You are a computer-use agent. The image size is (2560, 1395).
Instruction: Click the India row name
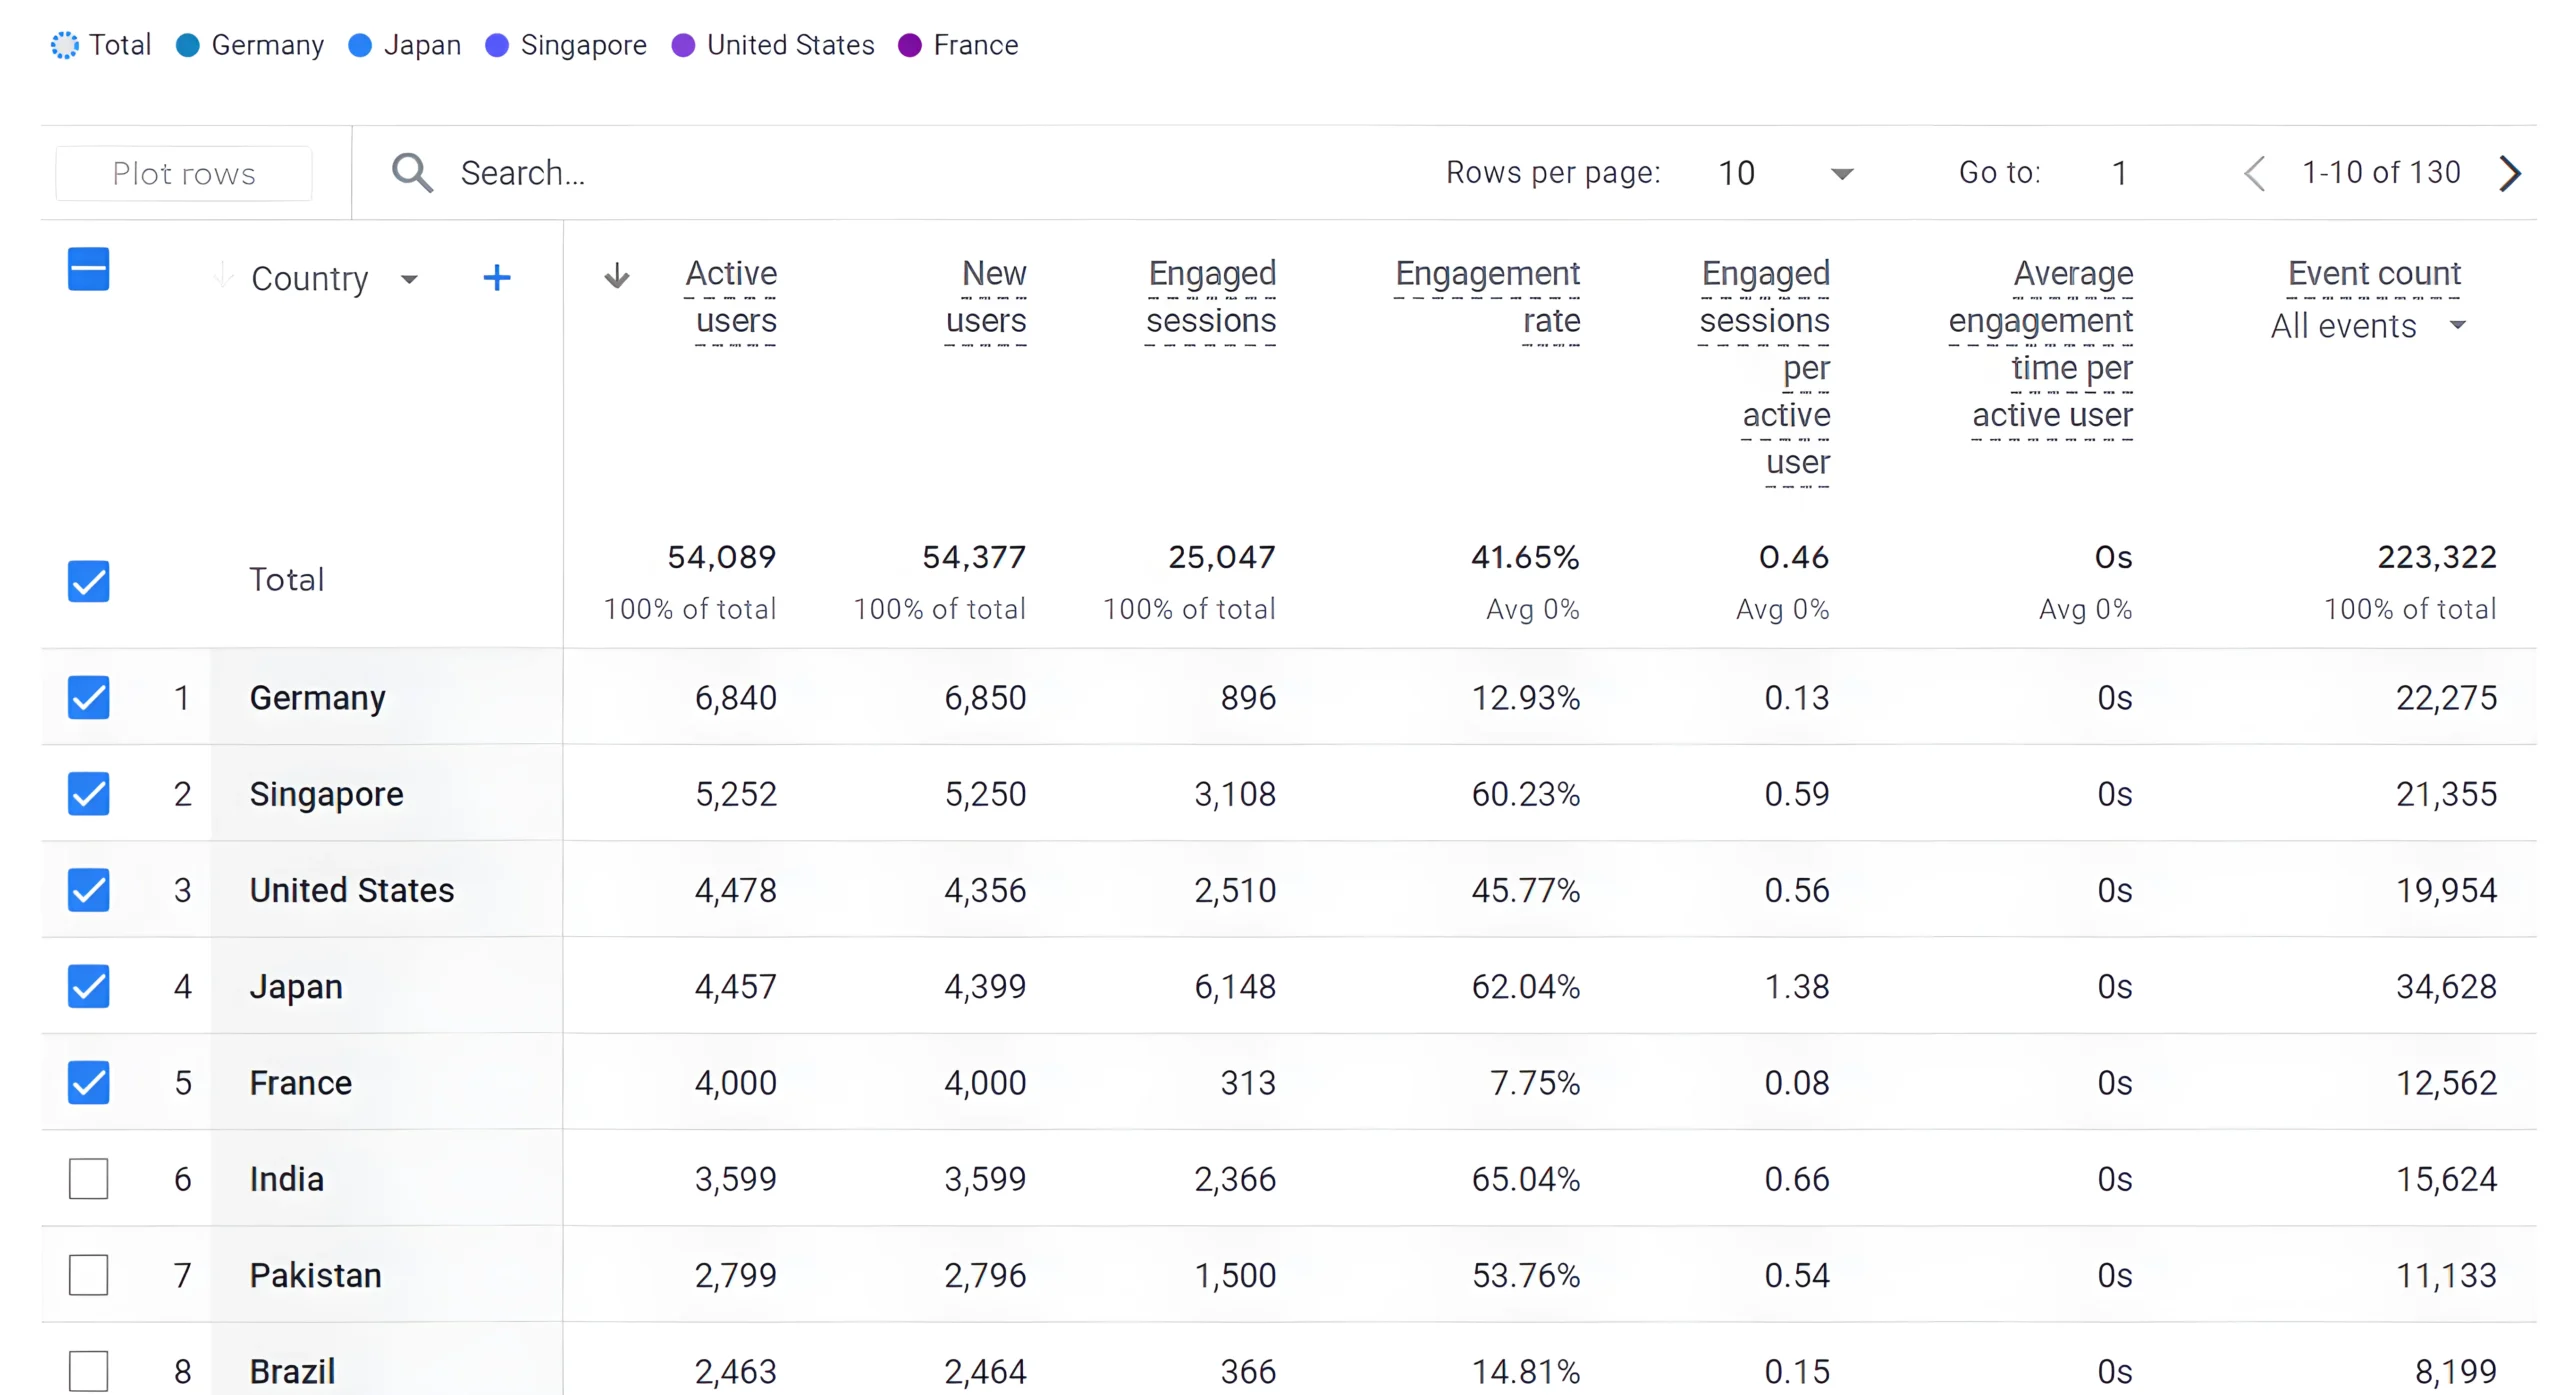tap(286, 1179)
